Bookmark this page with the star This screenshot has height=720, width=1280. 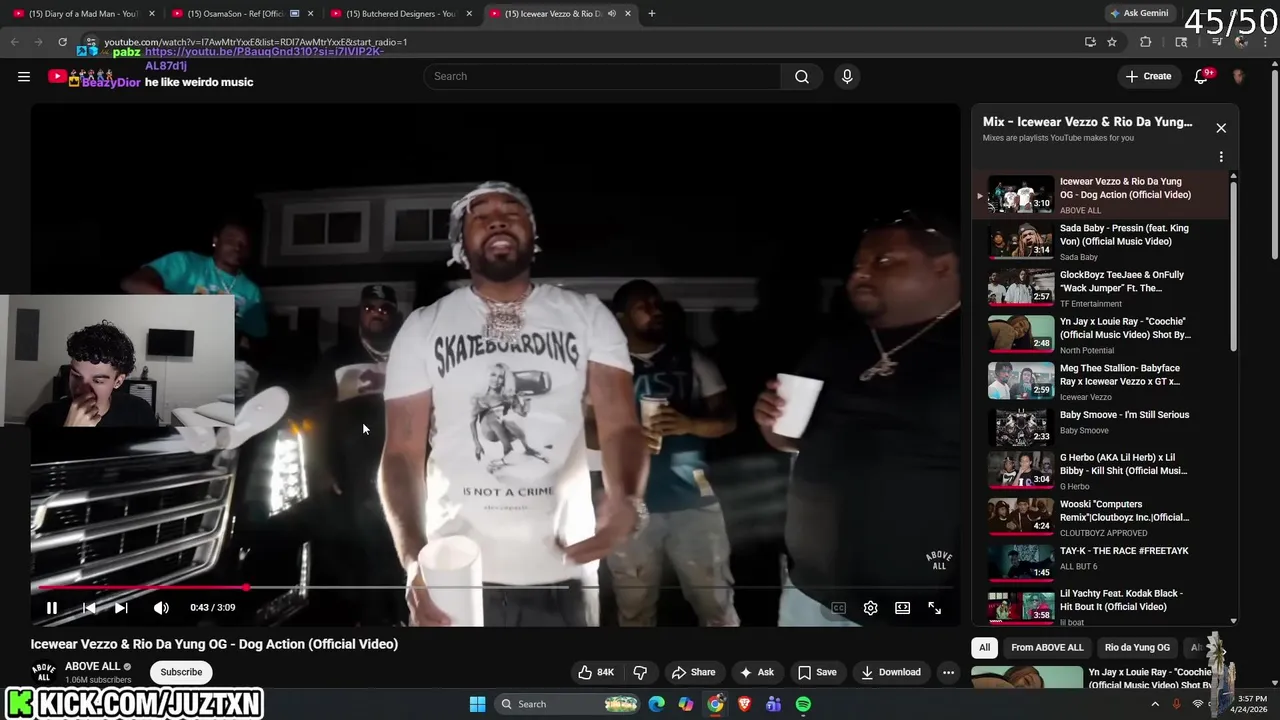[1112, 42]
